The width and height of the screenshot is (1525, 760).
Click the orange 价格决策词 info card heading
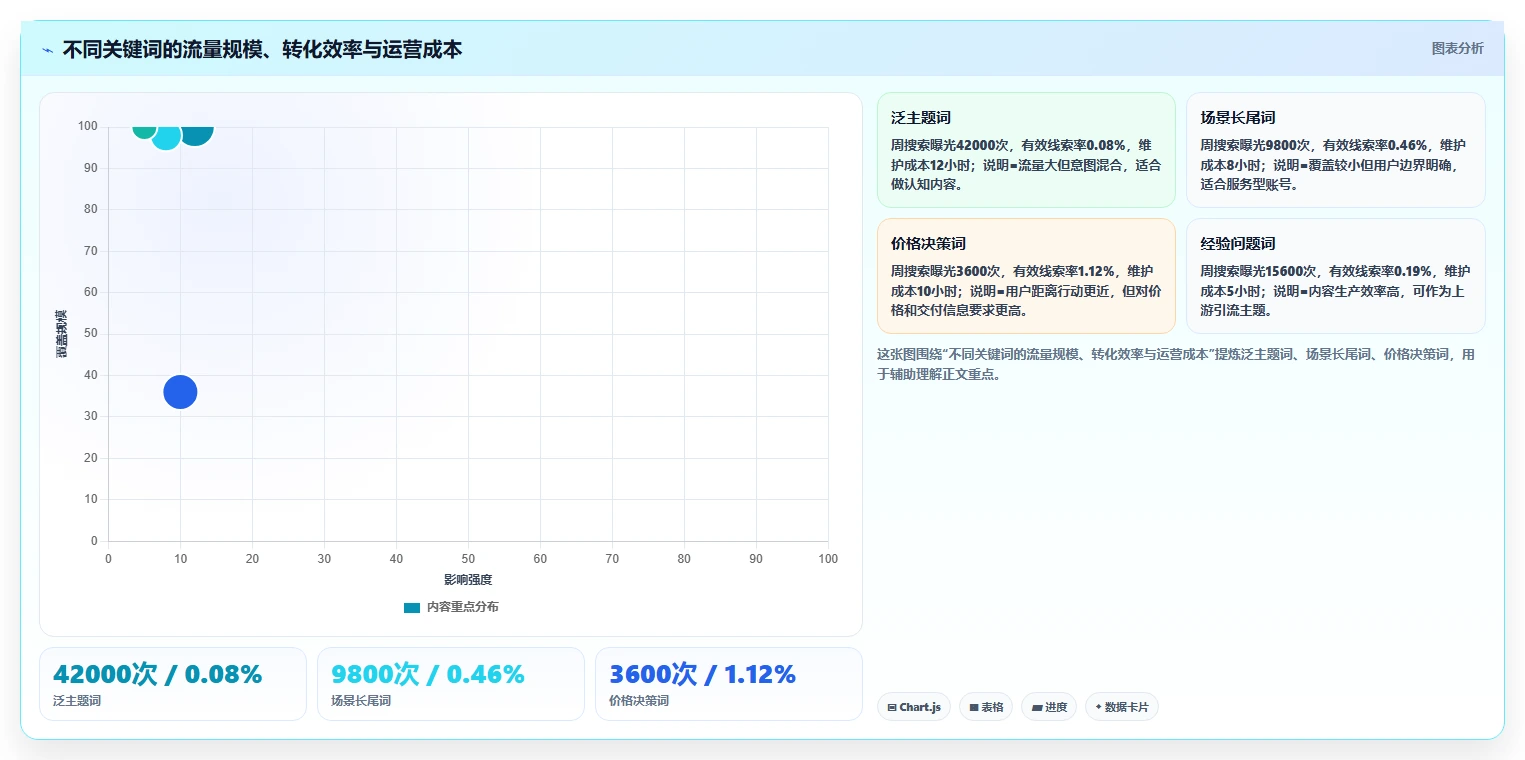929,244
